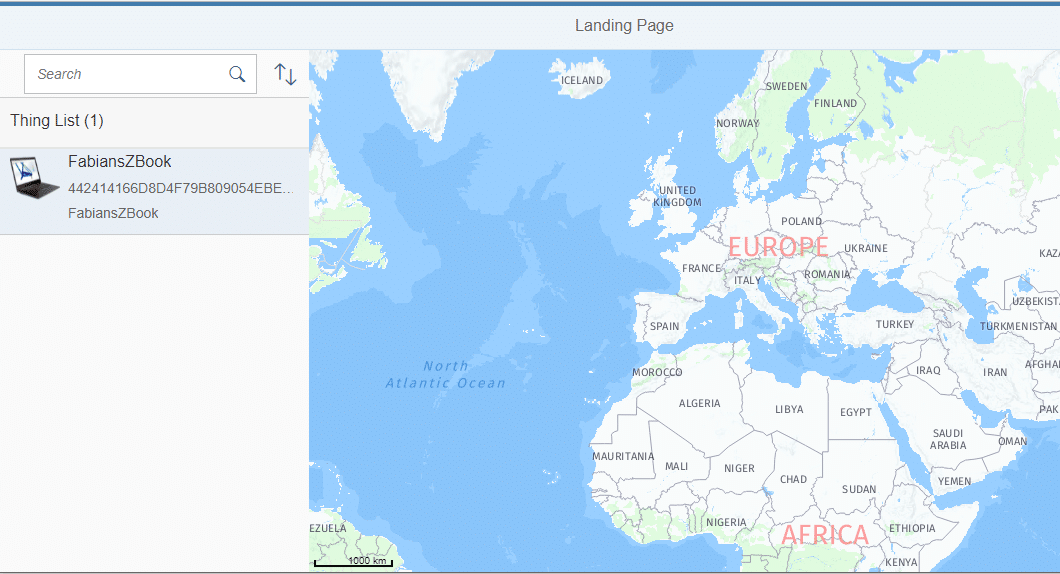Click TURKEY on the map
Screen dimensions: 1060x574
point(895,324)
